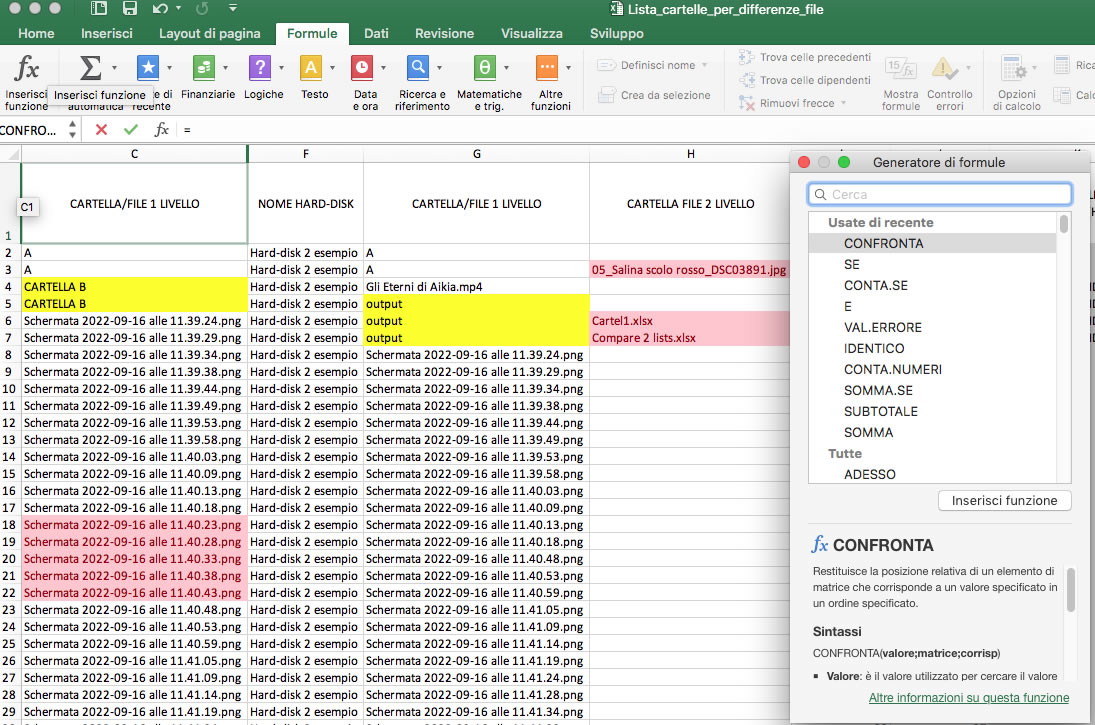1095x725 pixels.
Task: Click the Crea da selezione icon
Action: 607,95
